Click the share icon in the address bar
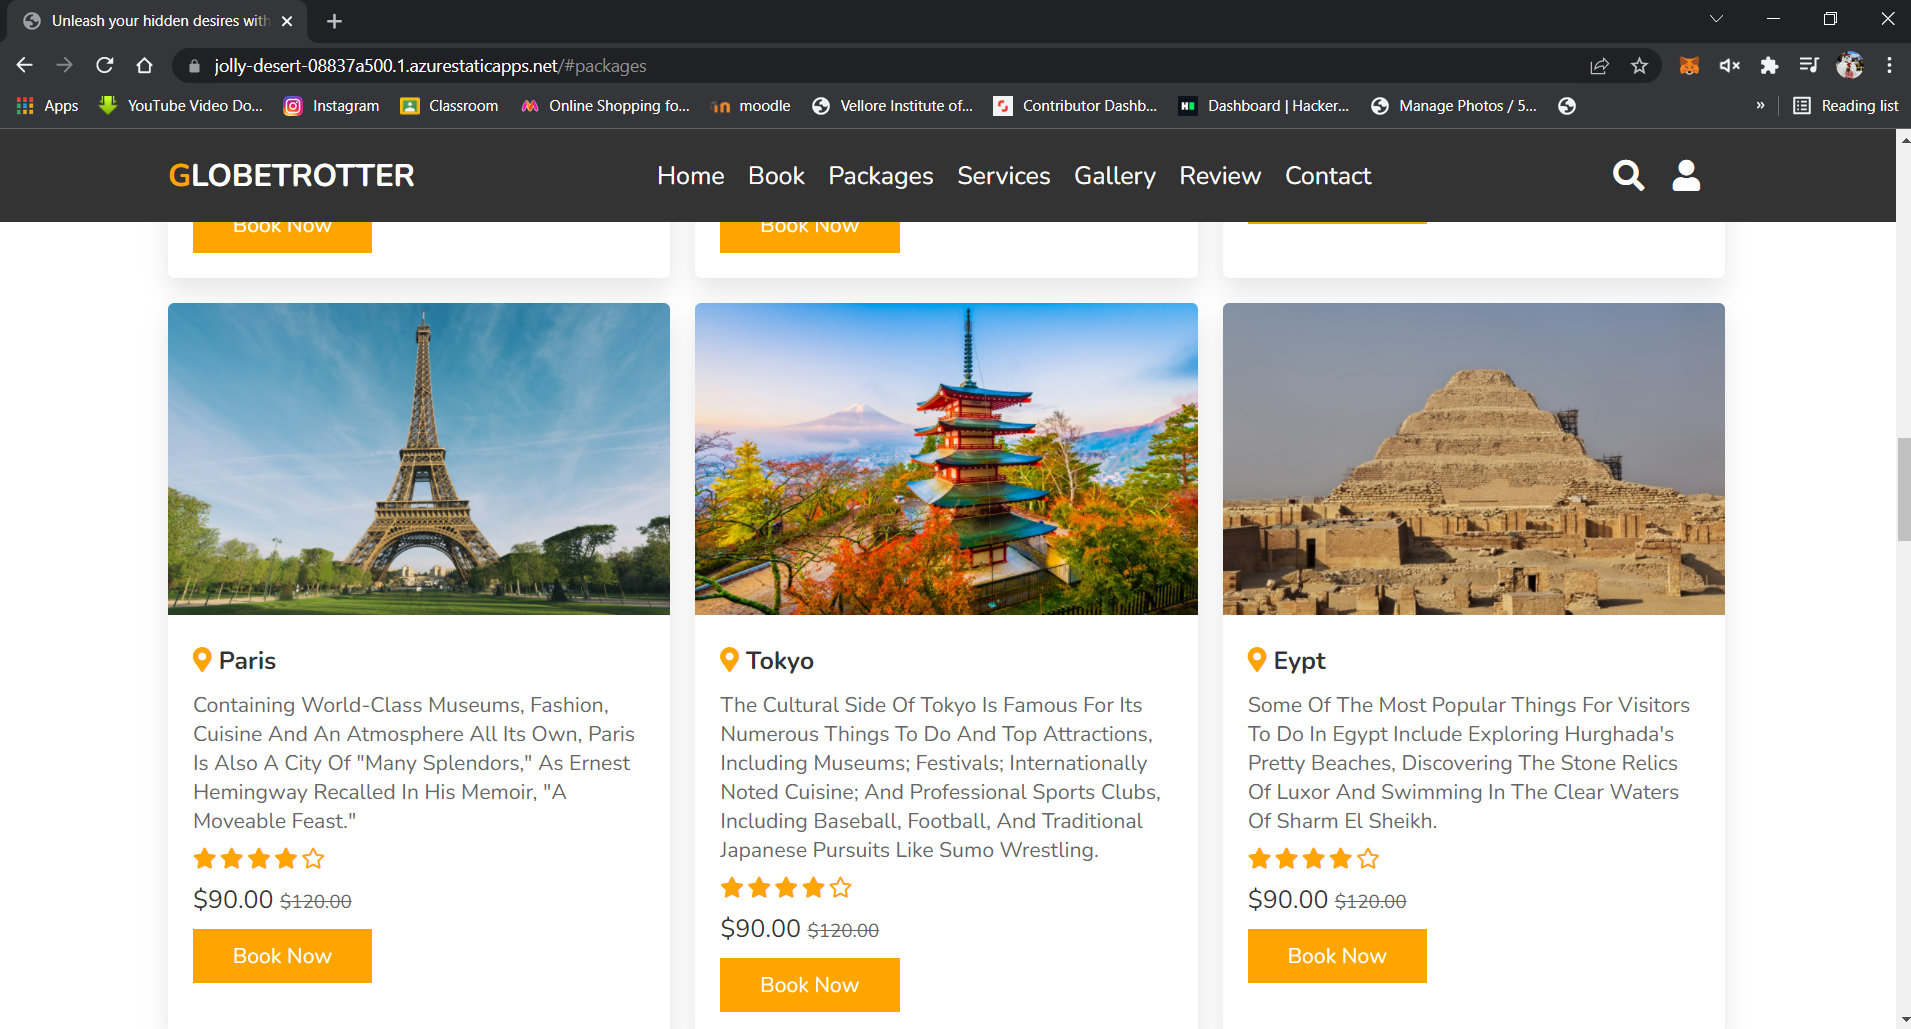The width and height of the screenshot is (1911, 1029). pyautogui.click(x=1600, y=65)
